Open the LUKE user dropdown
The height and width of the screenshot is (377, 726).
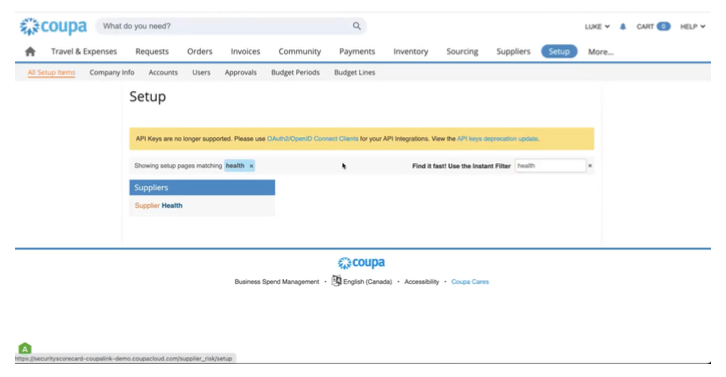click(597, 26)
